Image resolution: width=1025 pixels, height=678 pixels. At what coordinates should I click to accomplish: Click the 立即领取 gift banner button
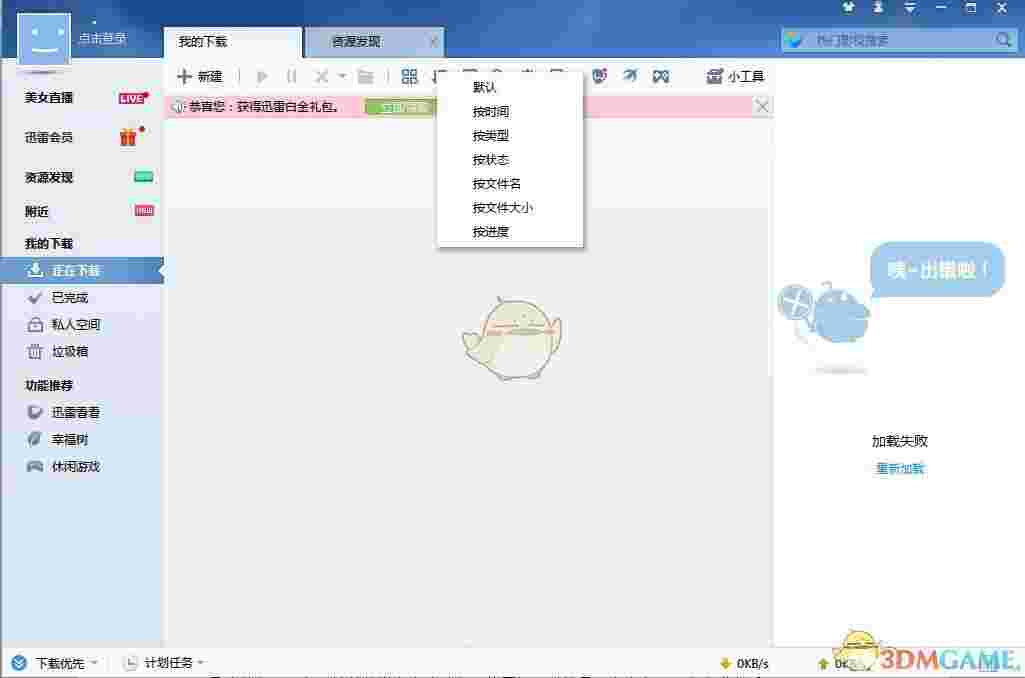coord(401,106)
